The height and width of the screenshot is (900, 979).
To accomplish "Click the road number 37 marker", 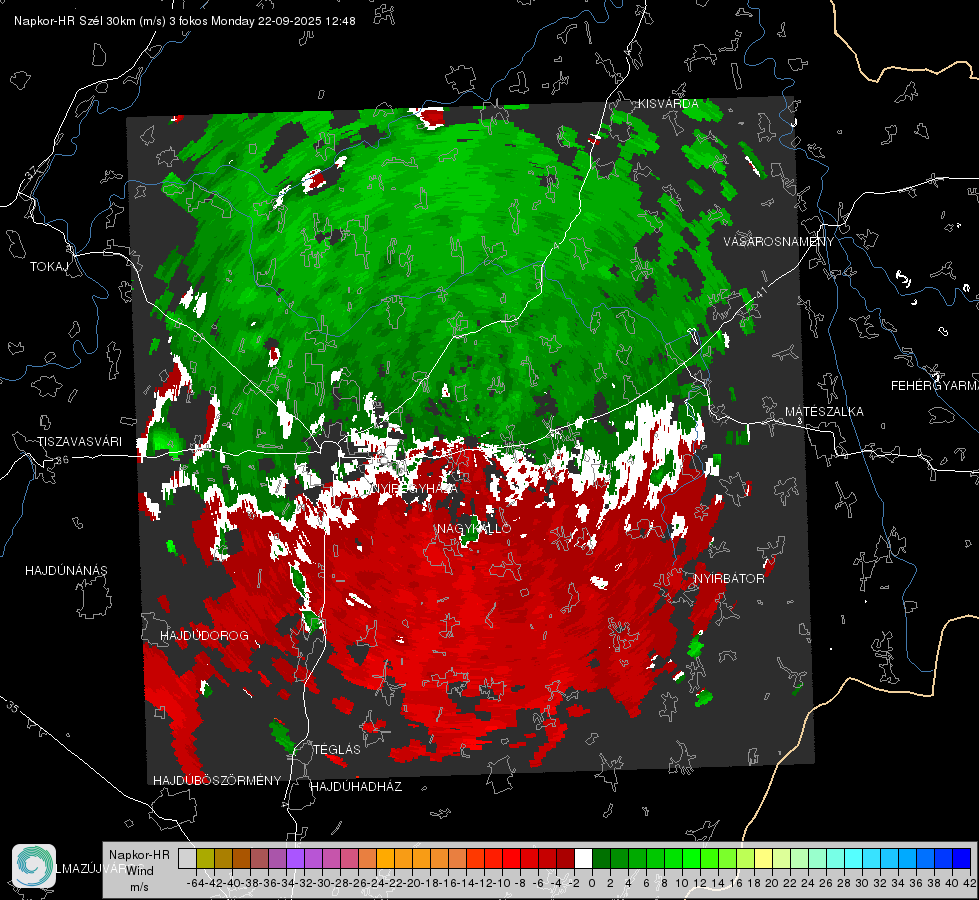I will click(31, 170).
